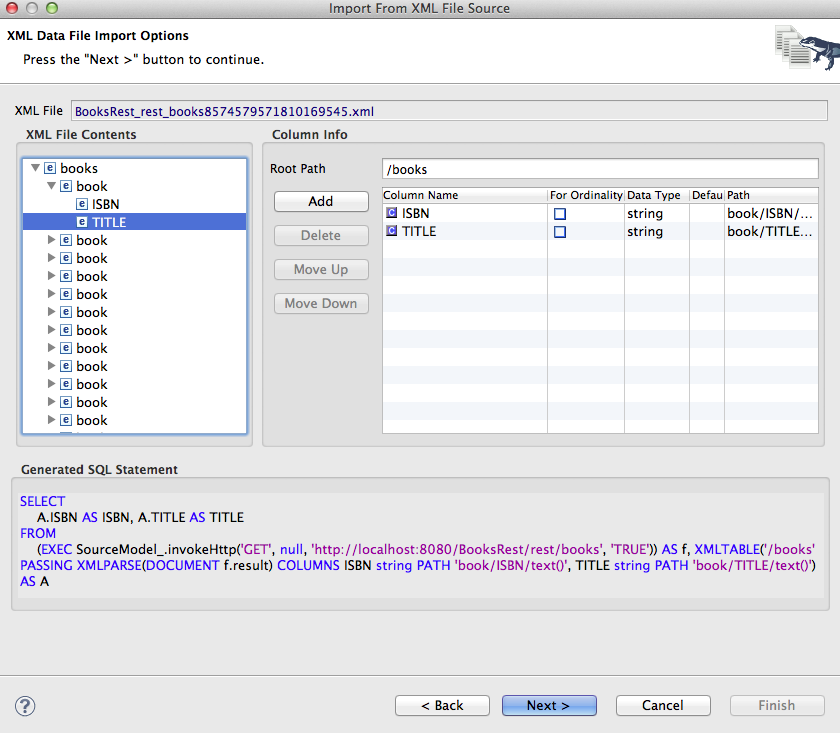840x733 pixels.
Task: Click the ISBN column icon in table
Action: point(392,213)
